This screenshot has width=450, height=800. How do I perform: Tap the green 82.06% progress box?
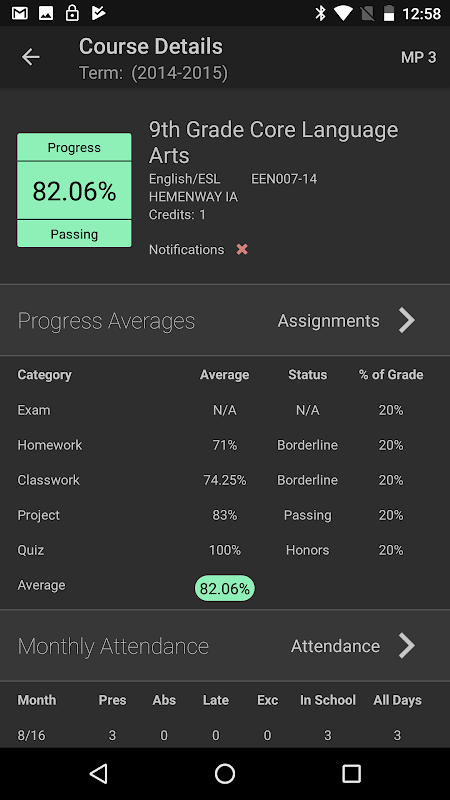tap(74, 190)
